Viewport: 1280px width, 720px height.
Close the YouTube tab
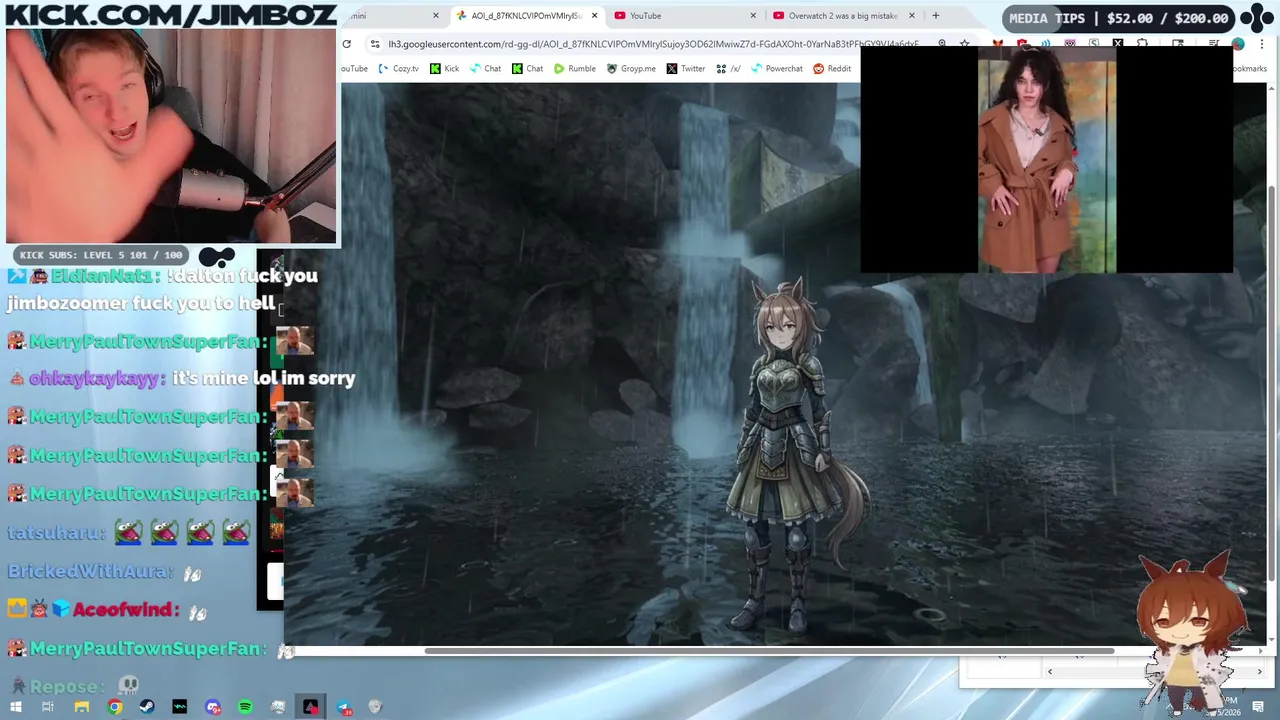(x=753, y=16)
